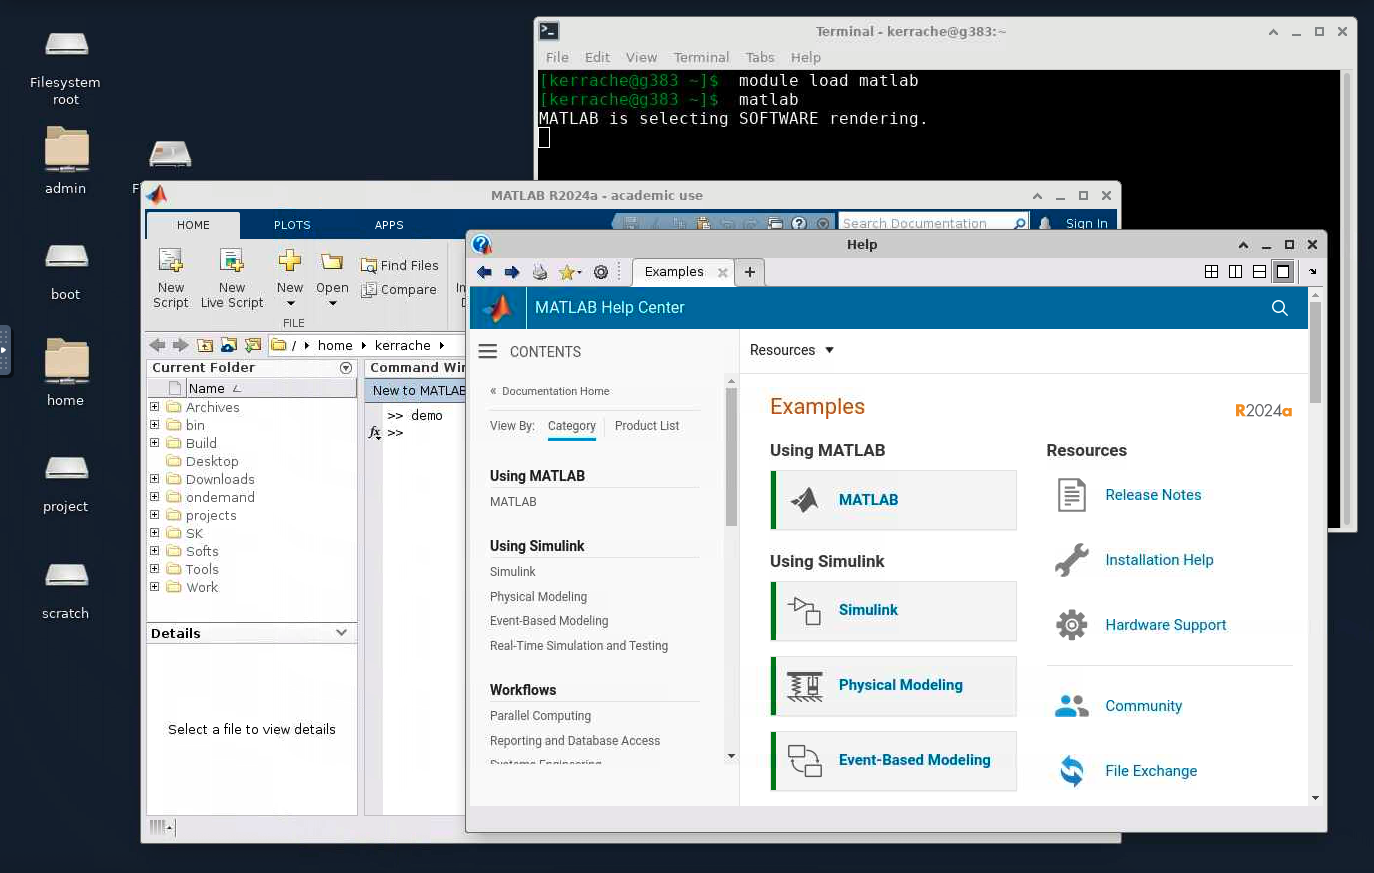Click the Up One Level folder icon

coord(205,345)
